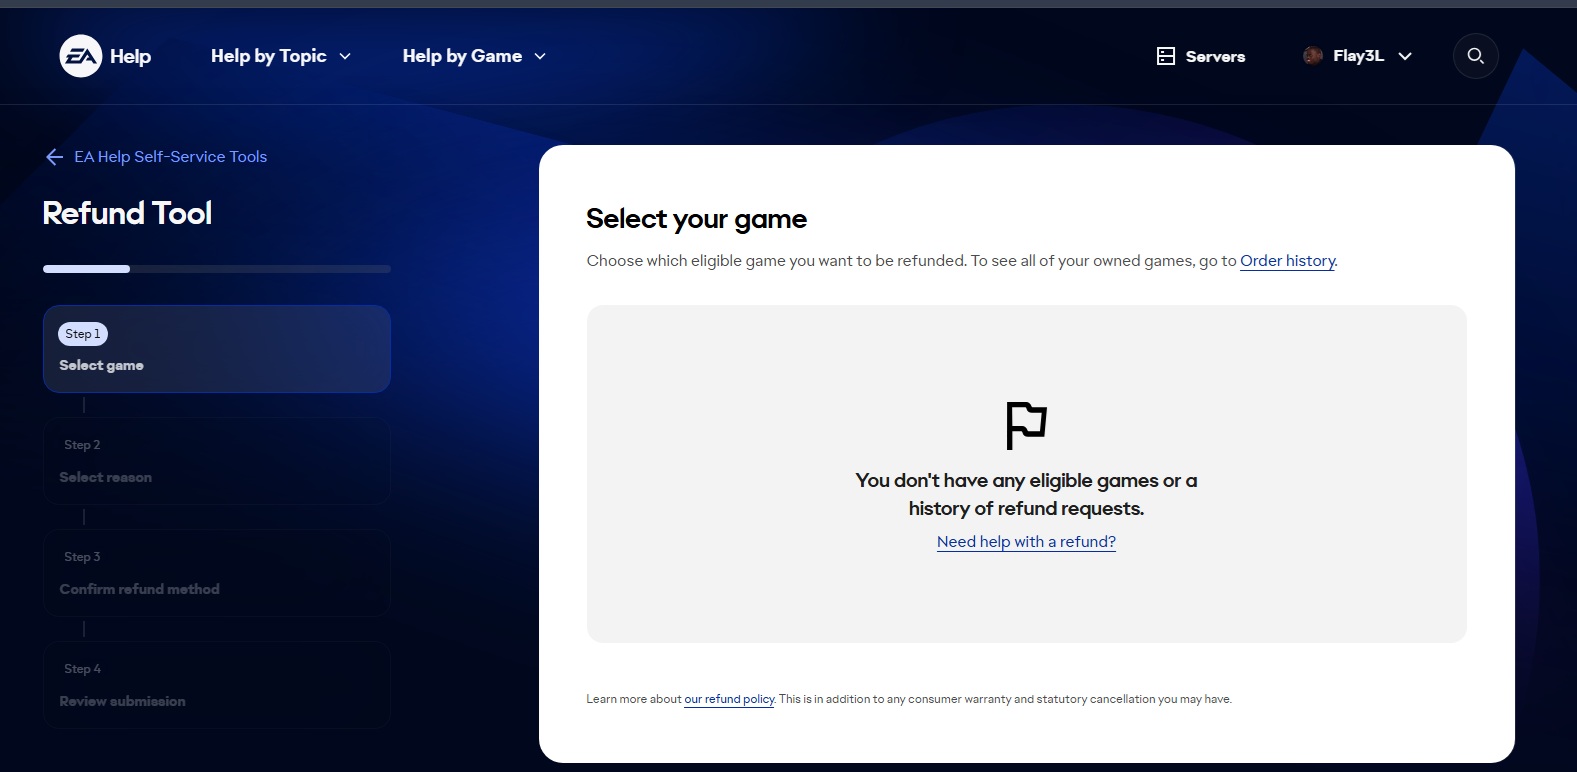
Task: Return to EA Help Self-Service Tools
Action: point(170,157)
